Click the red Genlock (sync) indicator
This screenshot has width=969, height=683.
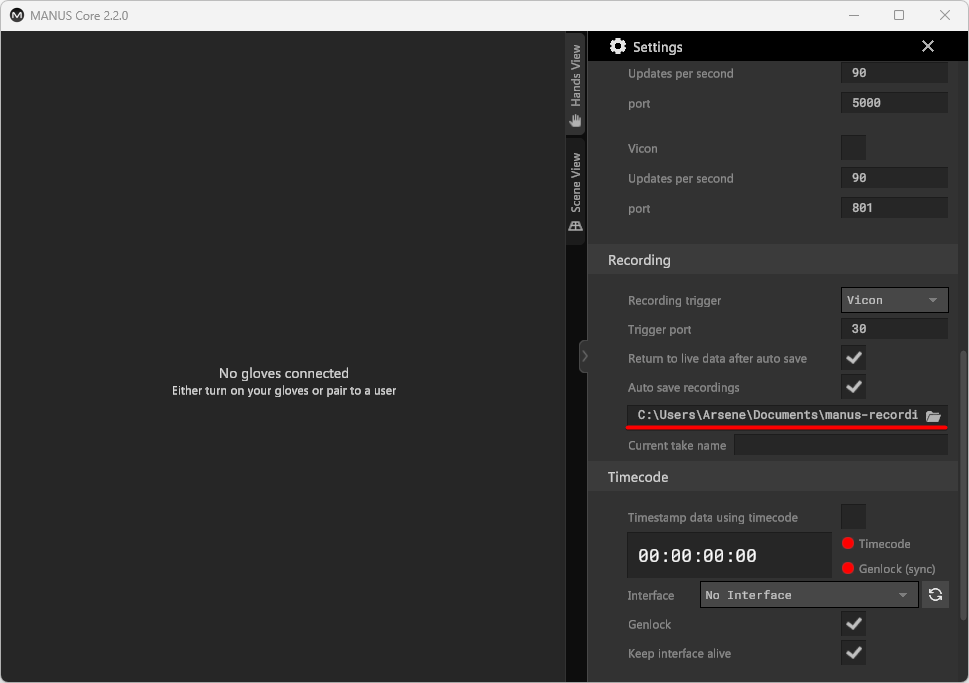coord(848,569)
